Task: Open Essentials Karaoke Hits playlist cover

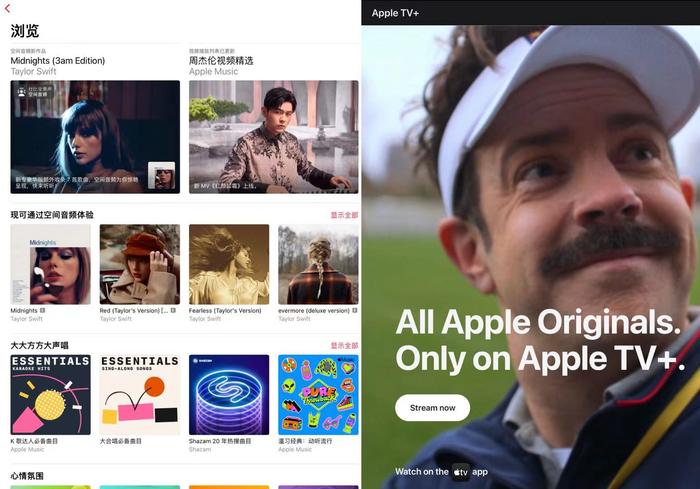Action: click(x=50, y=395)
